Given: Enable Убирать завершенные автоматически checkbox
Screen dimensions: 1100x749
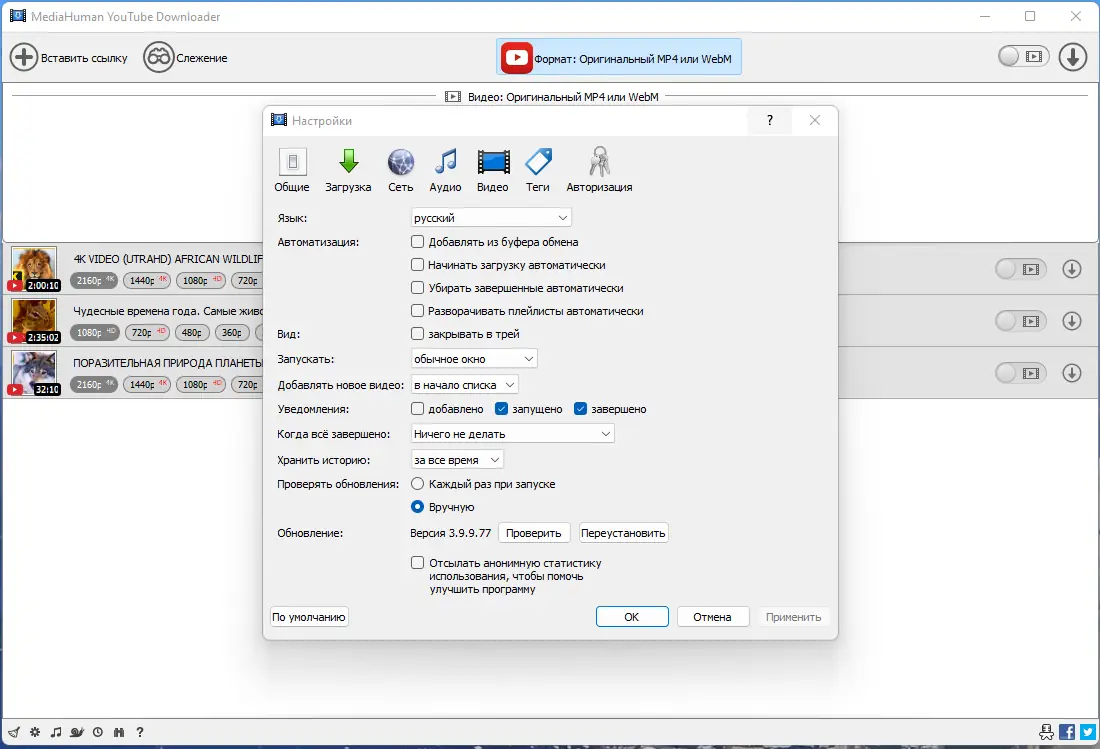Looking at the screenshot, I should click(417, 288).
